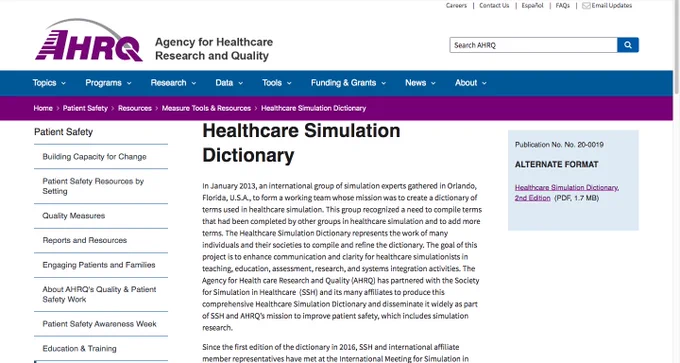Open the Careers link
The image size is (680, 363).
pos(456,6)
